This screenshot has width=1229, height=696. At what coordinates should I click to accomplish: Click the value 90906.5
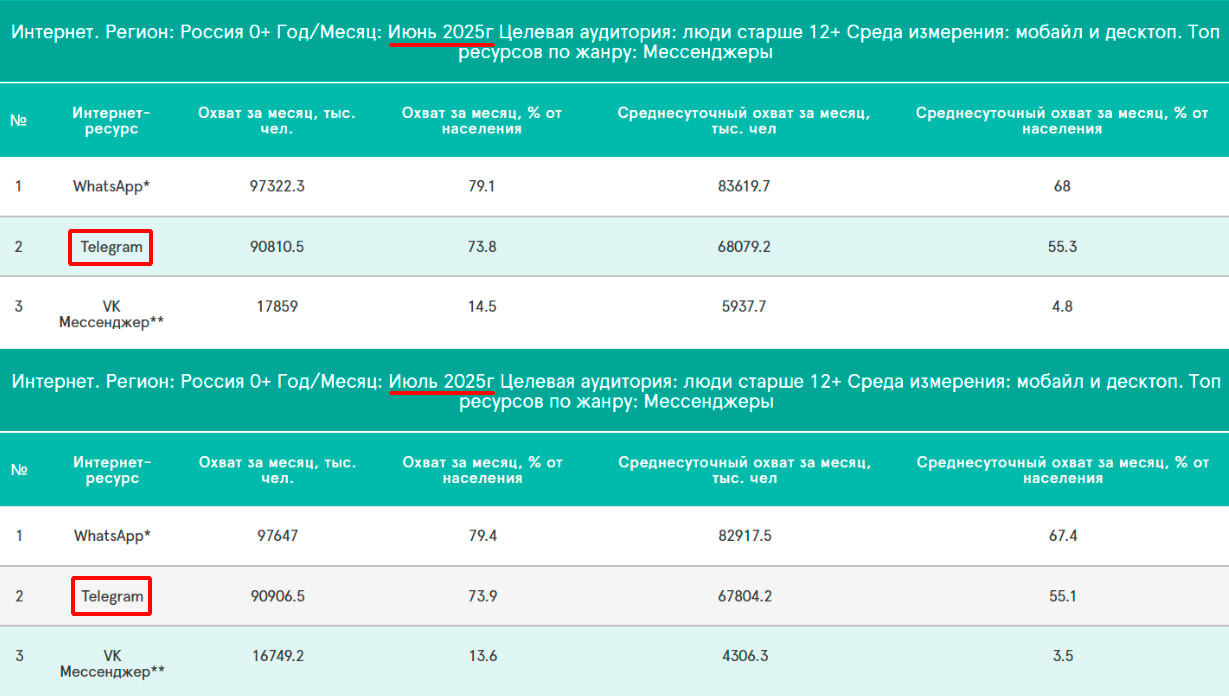pyautogui.click(x=277, y=596)
